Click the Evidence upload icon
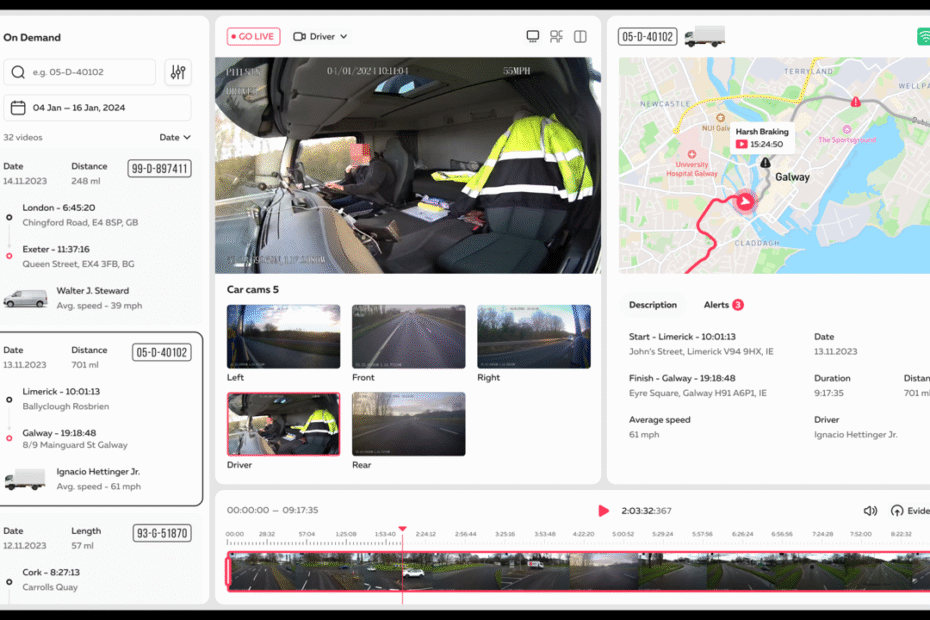This screenshot has height=620, width=930. (899, 510)
